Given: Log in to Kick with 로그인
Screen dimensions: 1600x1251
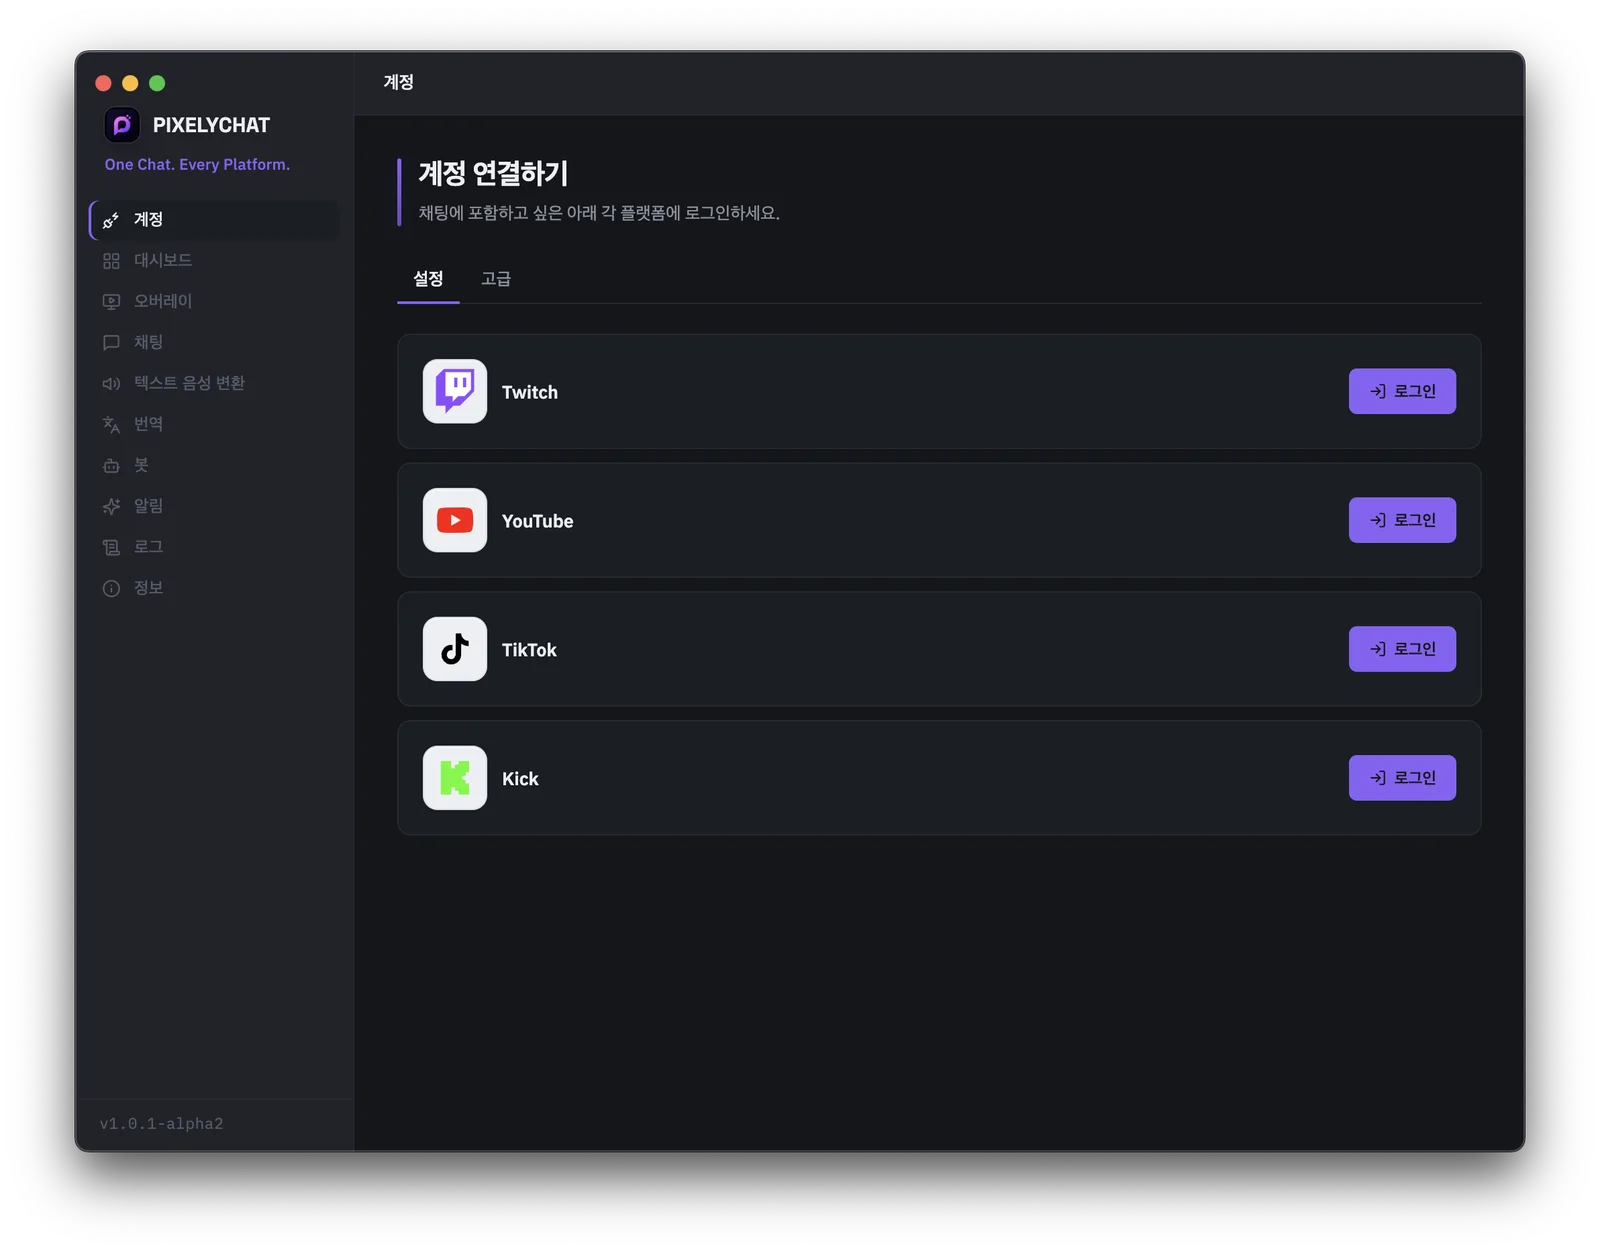Looking at the screenshot, I should 1402,778.
